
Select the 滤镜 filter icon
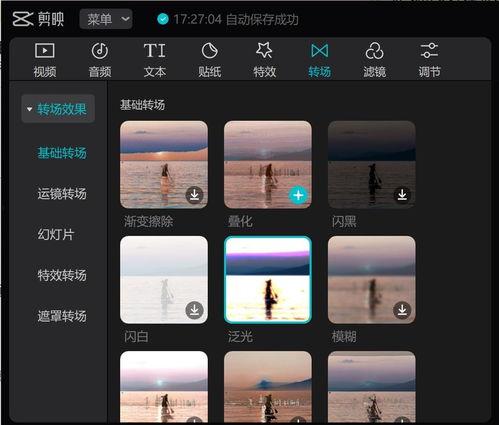point(374,51)
